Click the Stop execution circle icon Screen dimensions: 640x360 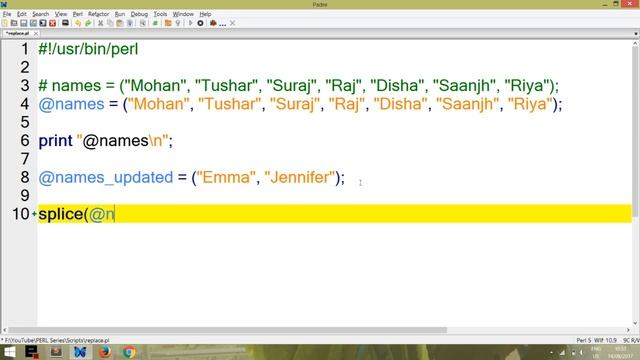[x=200, y=23]
